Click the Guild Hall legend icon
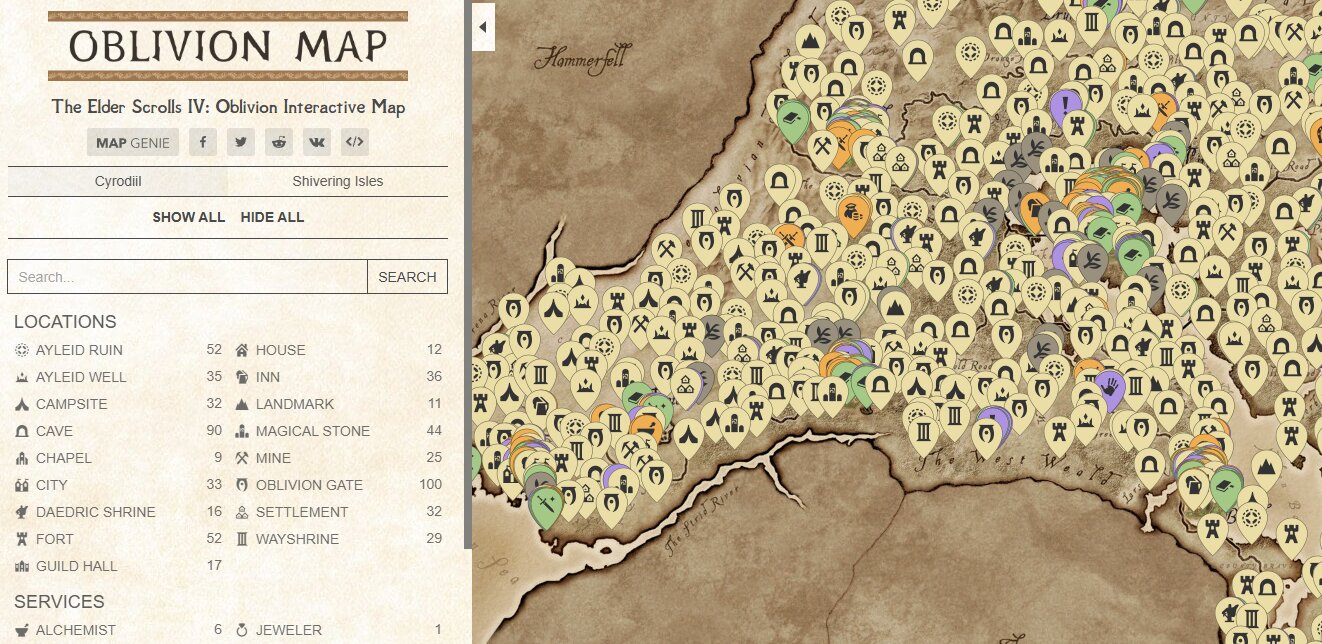Image resolution: width=1322 pixels, height=644 pixels. (x=22, y=566)
